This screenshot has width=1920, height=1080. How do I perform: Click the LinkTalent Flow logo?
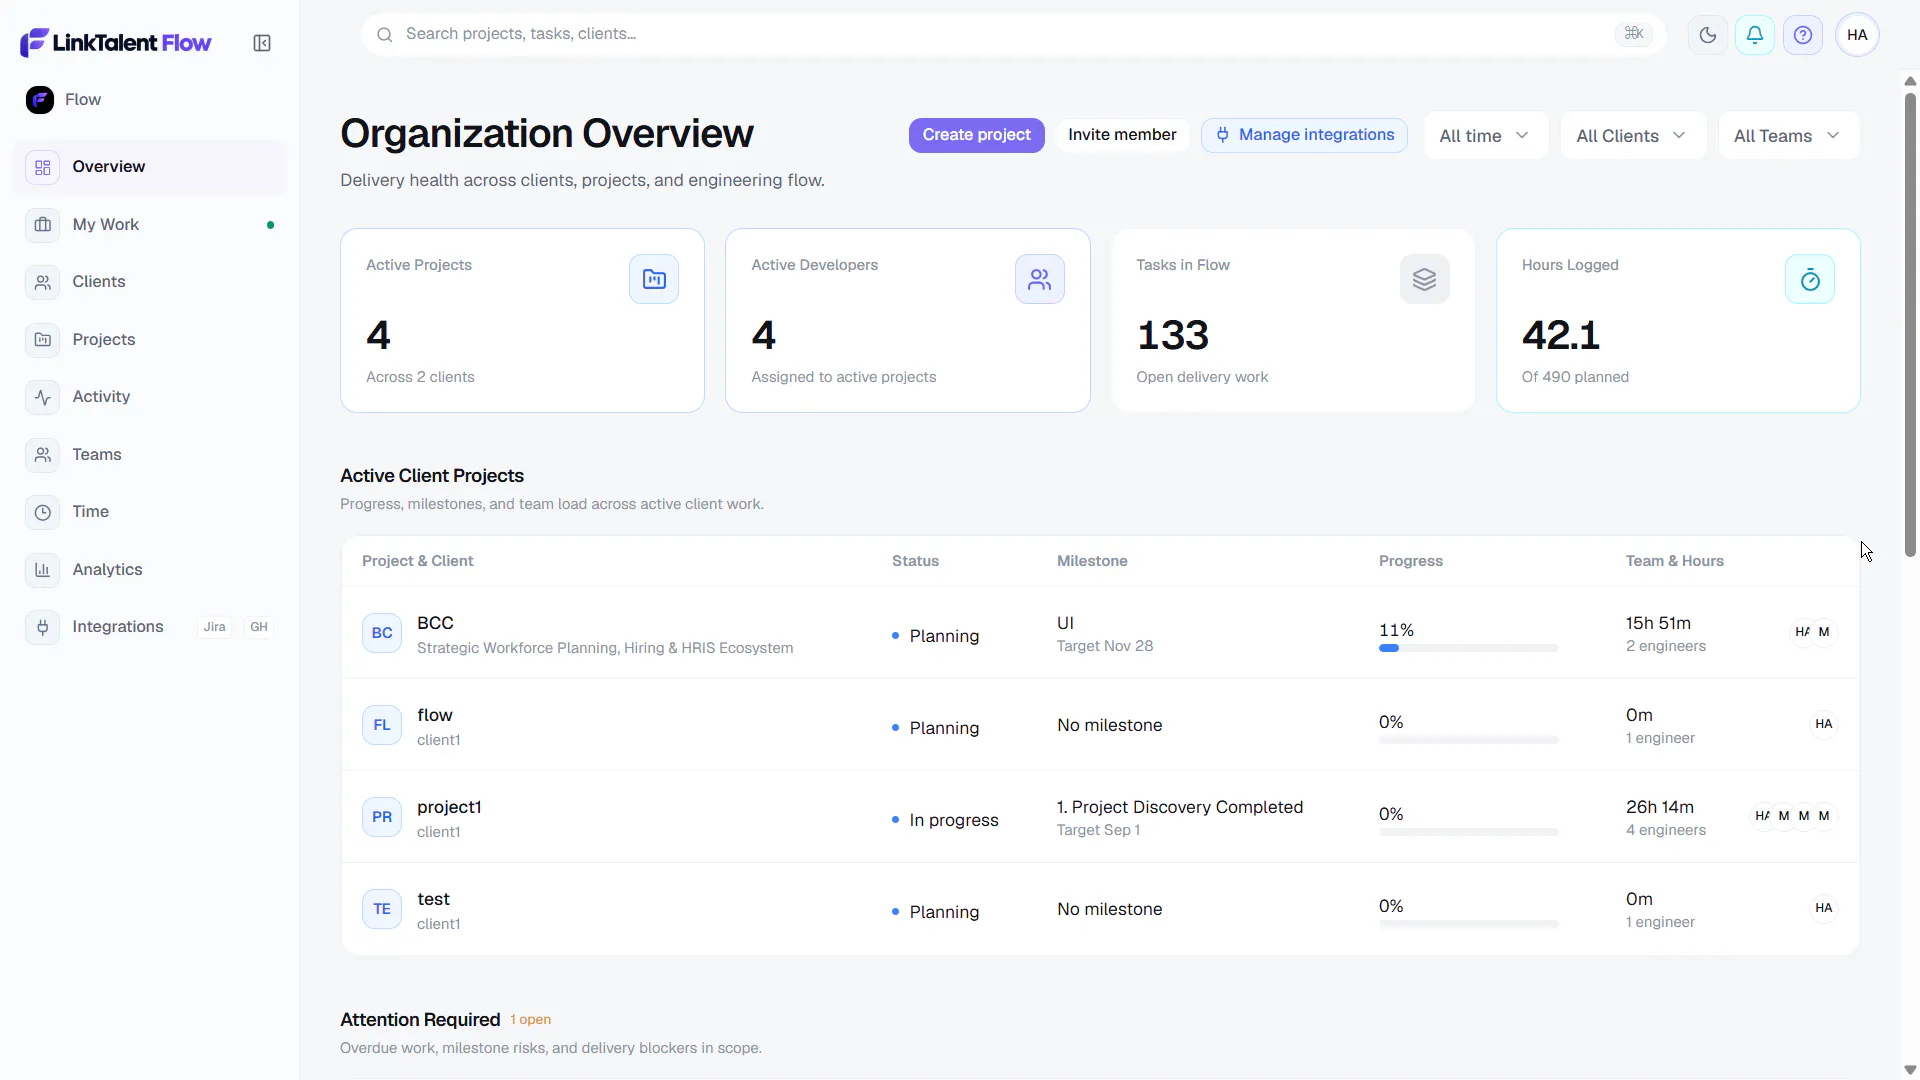[x=116, y=42]
